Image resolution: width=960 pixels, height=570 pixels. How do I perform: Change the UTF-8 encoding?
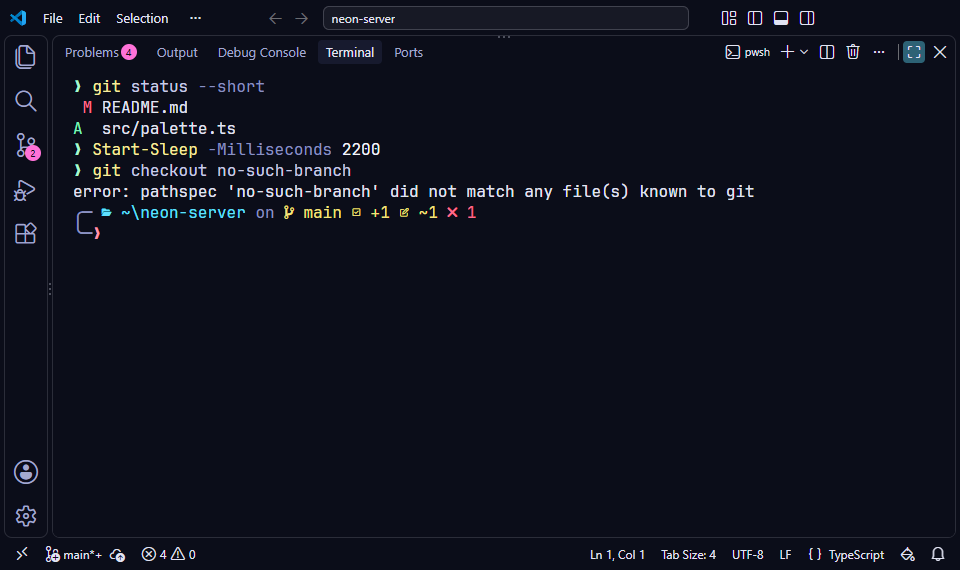748,555
